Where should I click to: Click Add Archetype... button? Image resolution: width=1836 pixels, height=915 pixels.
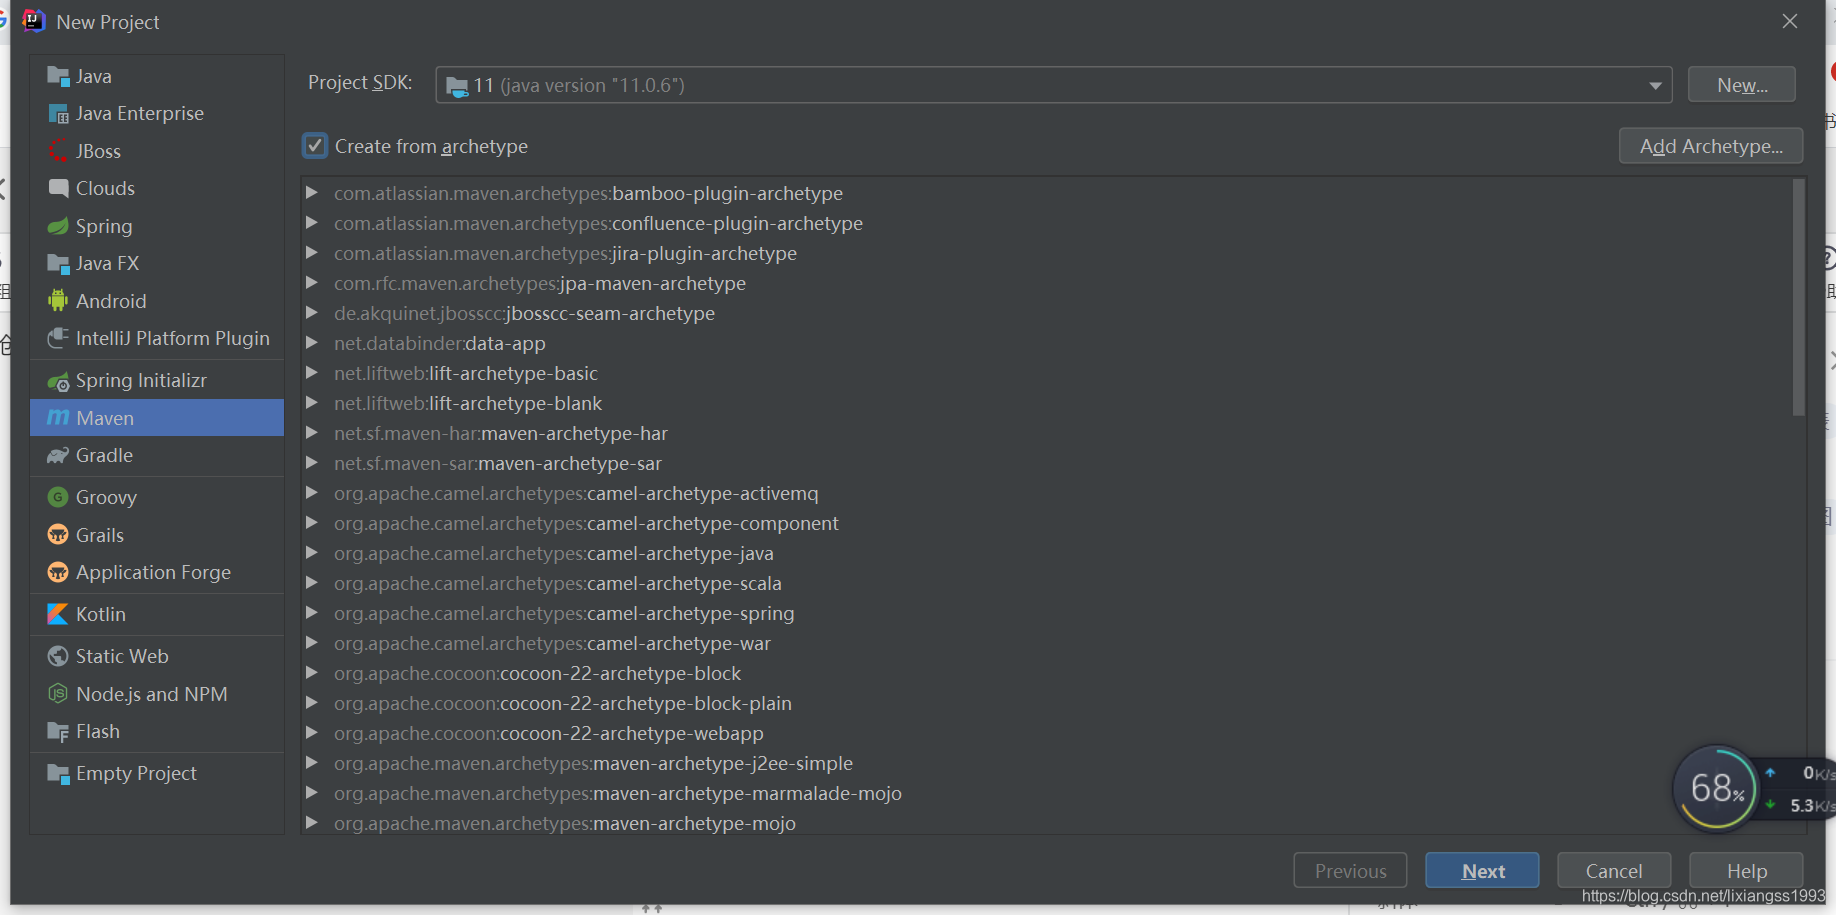[1711, 146]
